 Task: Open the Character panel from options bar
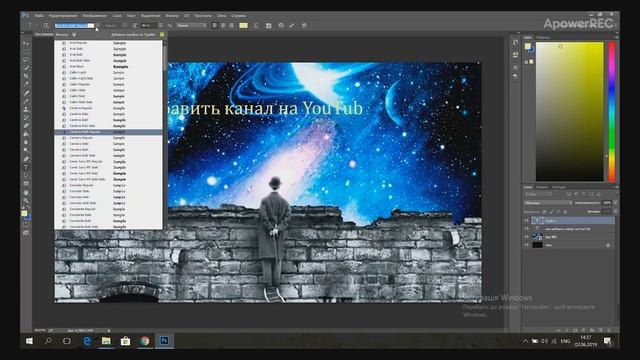point(269,25)
